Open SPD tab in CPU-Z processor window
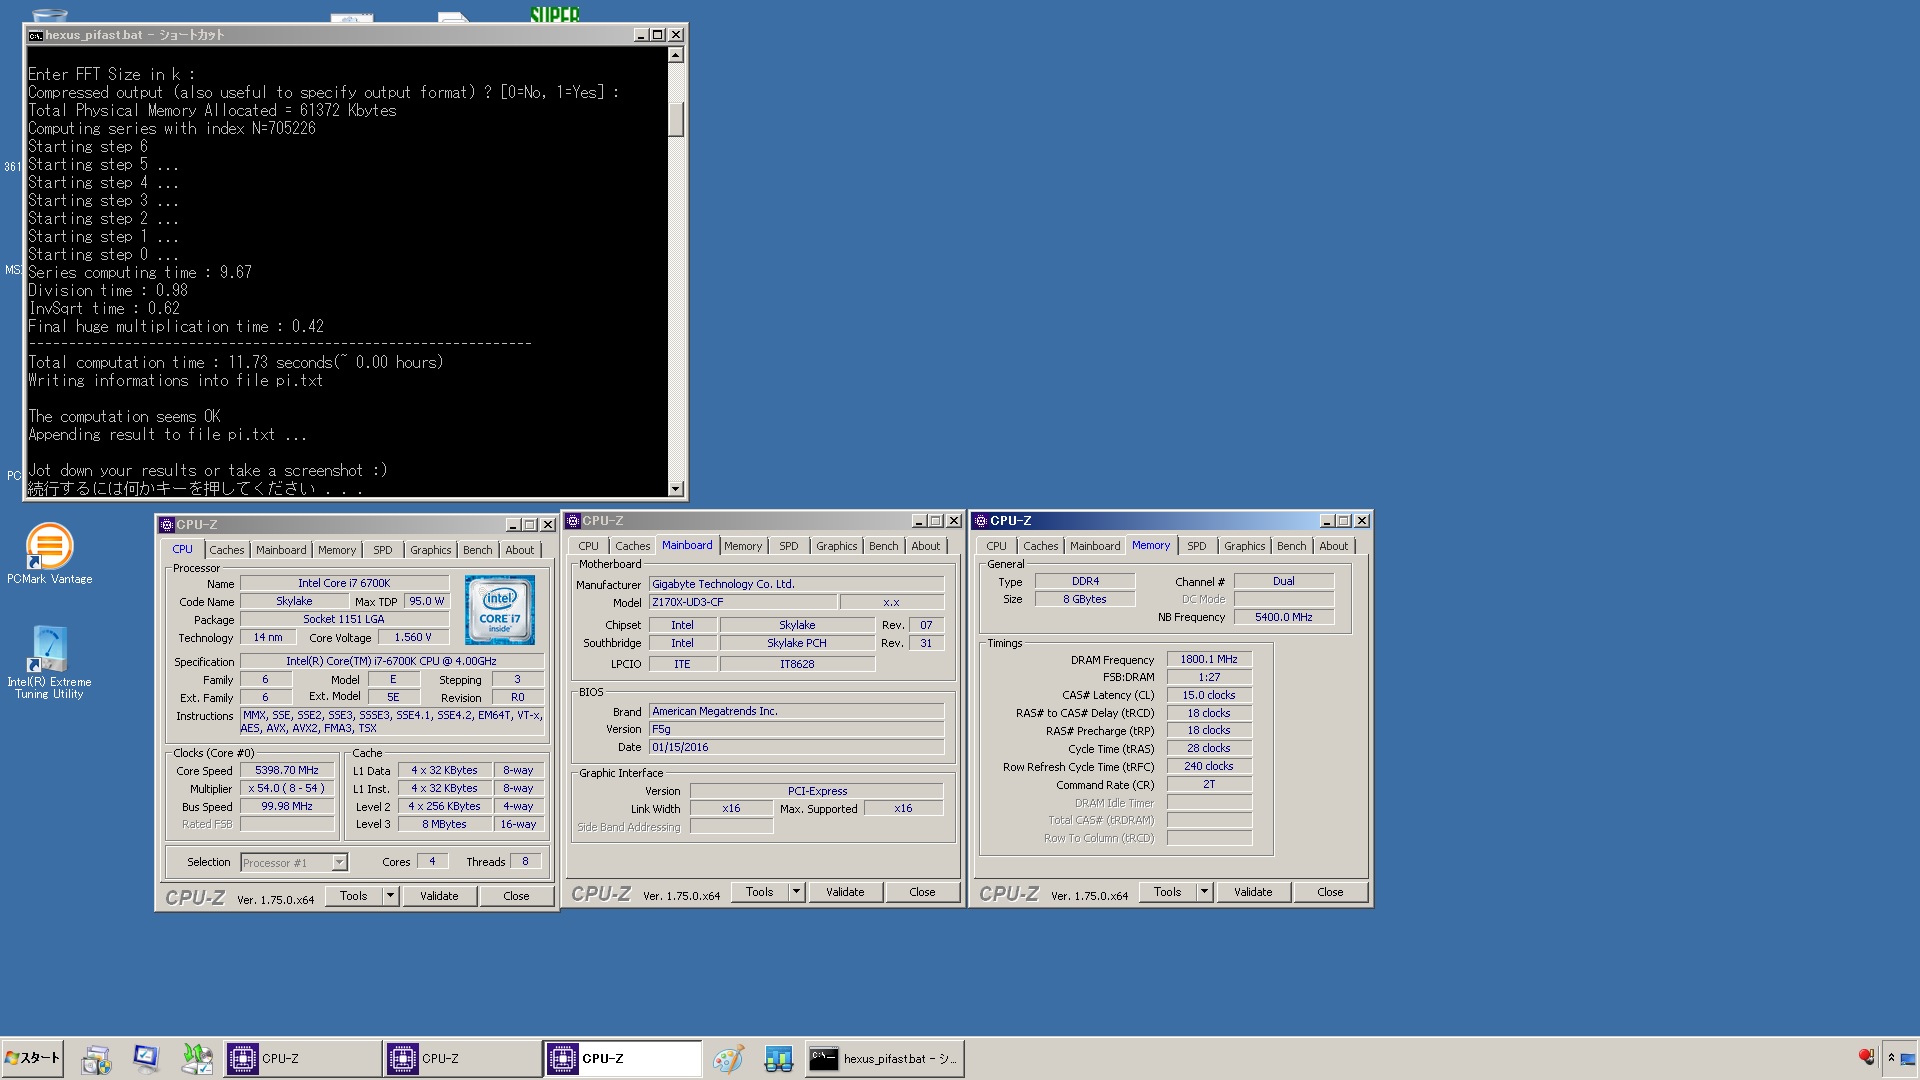The width and height of the screenshot is (1920, 1080). pos(383,550)
